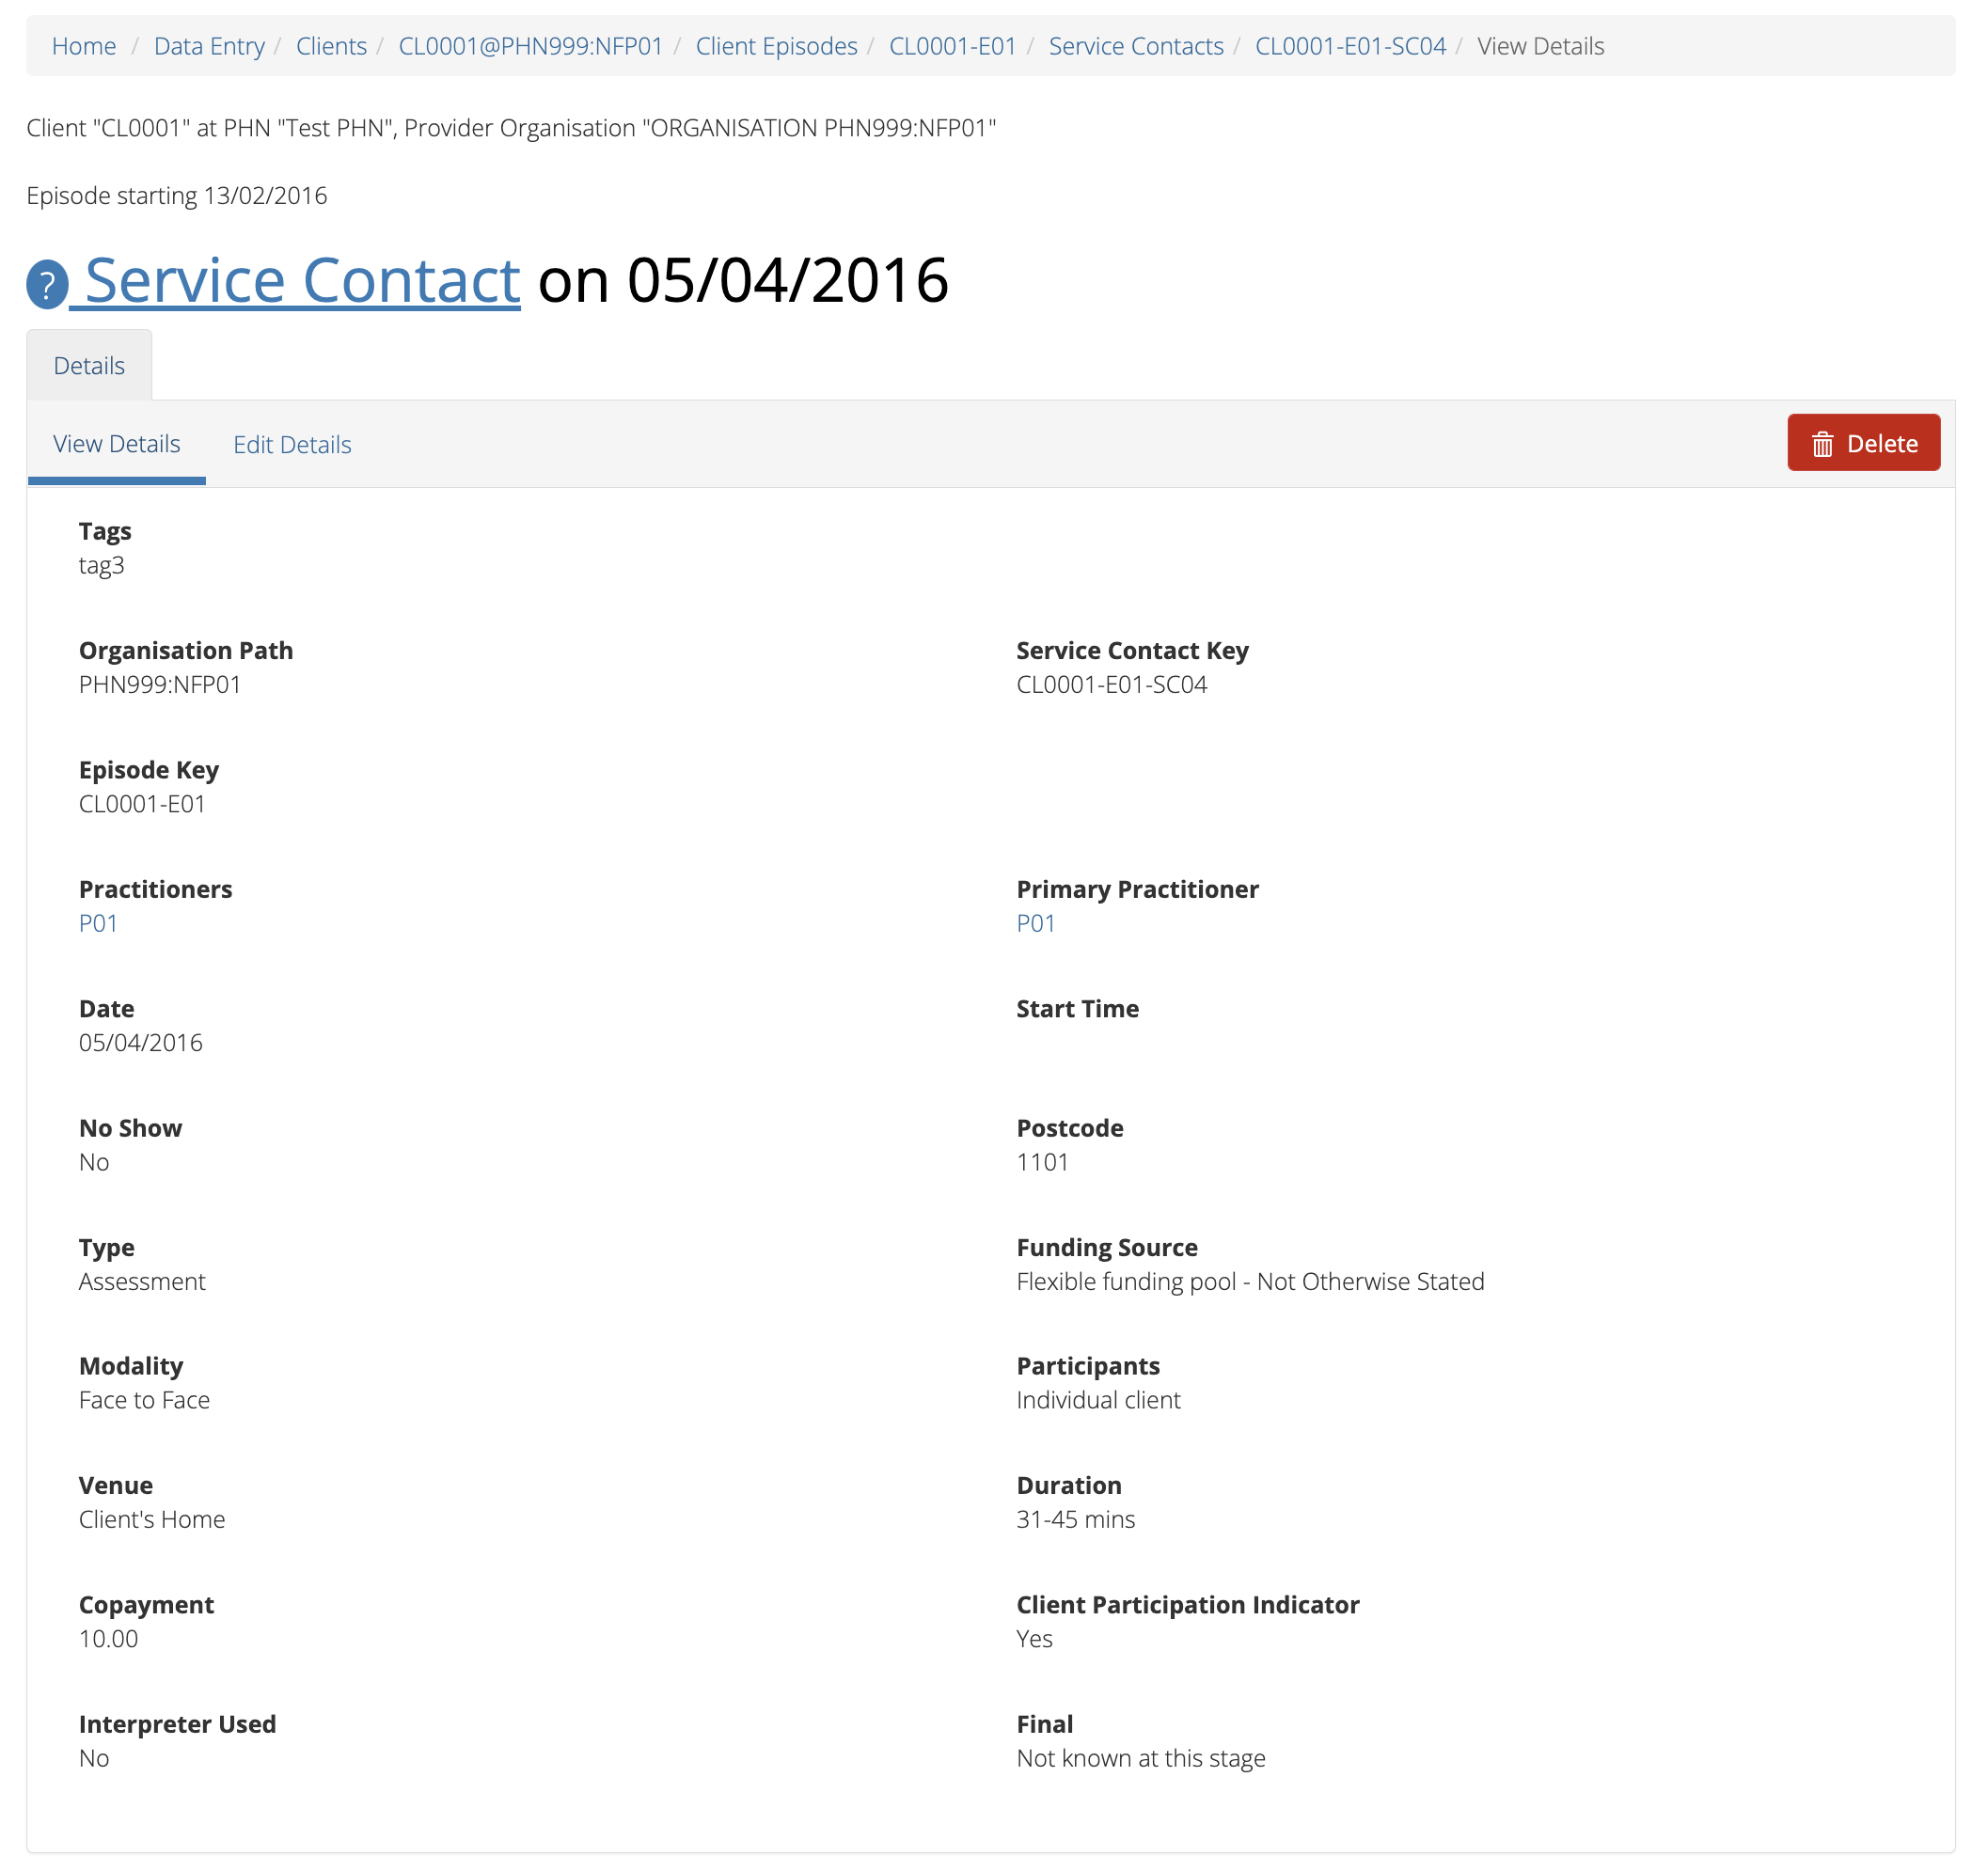
Task: Click the help question mark icon
Action: tap(47, 284)
